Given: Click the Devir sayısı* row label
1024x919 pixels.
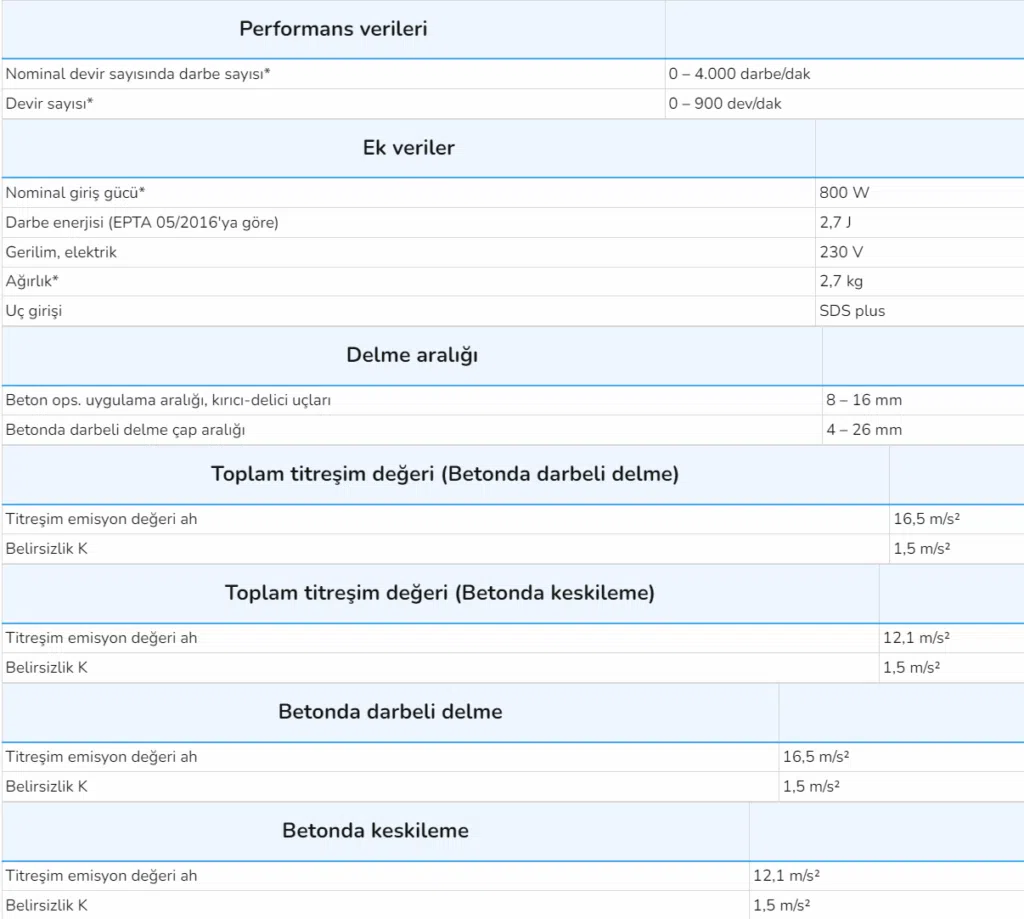Looking at the screenshot, I should (49, 104).
